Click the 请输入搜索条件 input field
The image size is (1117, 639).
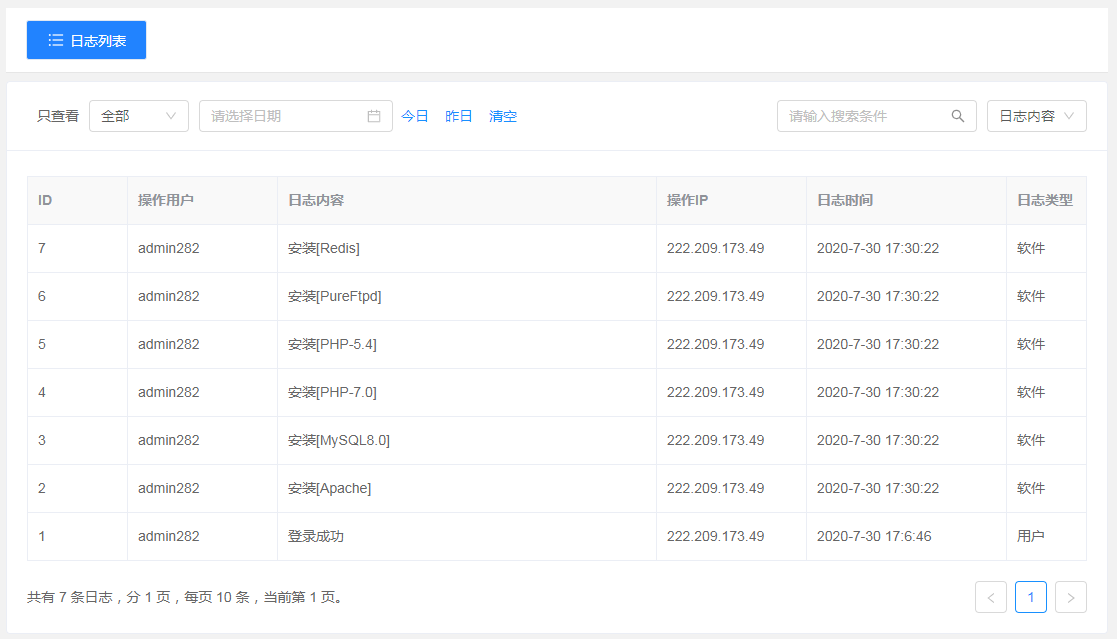[x=865, y=115]
